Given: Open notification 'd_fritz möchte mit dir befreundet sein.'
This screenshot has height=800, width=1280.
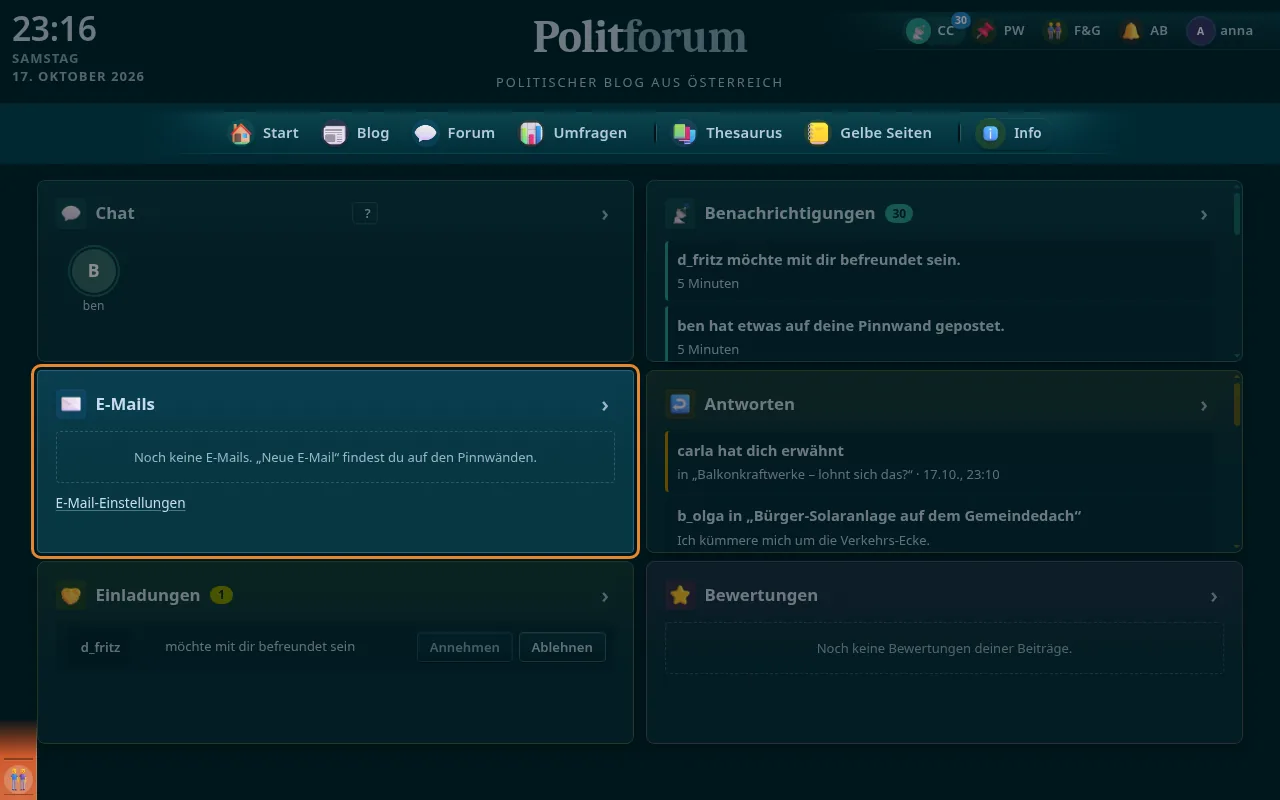Looking at the screenshot, I should click(x=941, y=271).
